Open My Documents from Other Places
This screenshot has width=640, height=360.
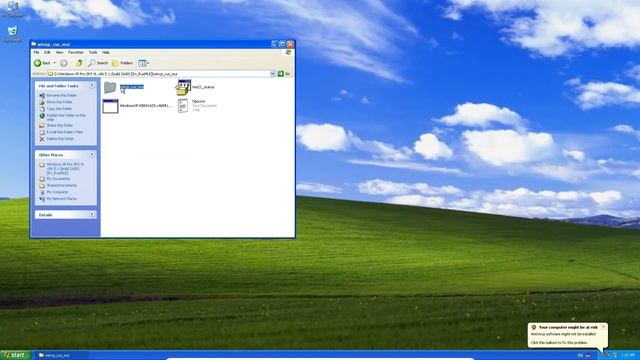[x=58, y=179]
